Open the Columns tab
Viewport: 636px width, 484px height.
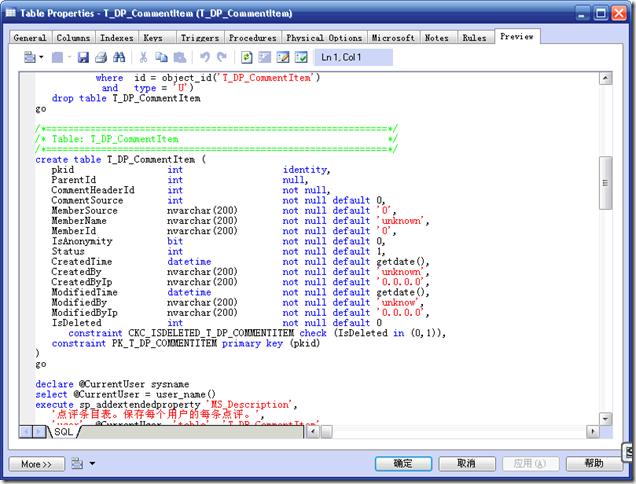click(x=73, y=38)
